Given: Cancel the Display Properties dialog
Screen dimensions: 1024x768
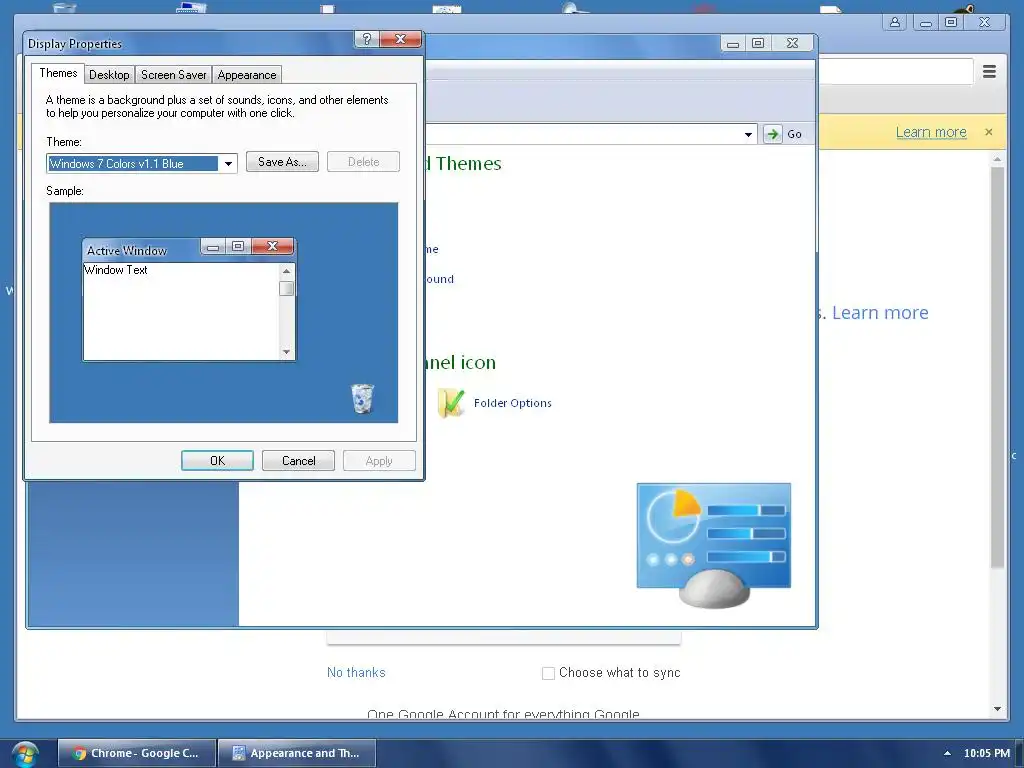Looking at the screenshot, I should pos(298,460).
